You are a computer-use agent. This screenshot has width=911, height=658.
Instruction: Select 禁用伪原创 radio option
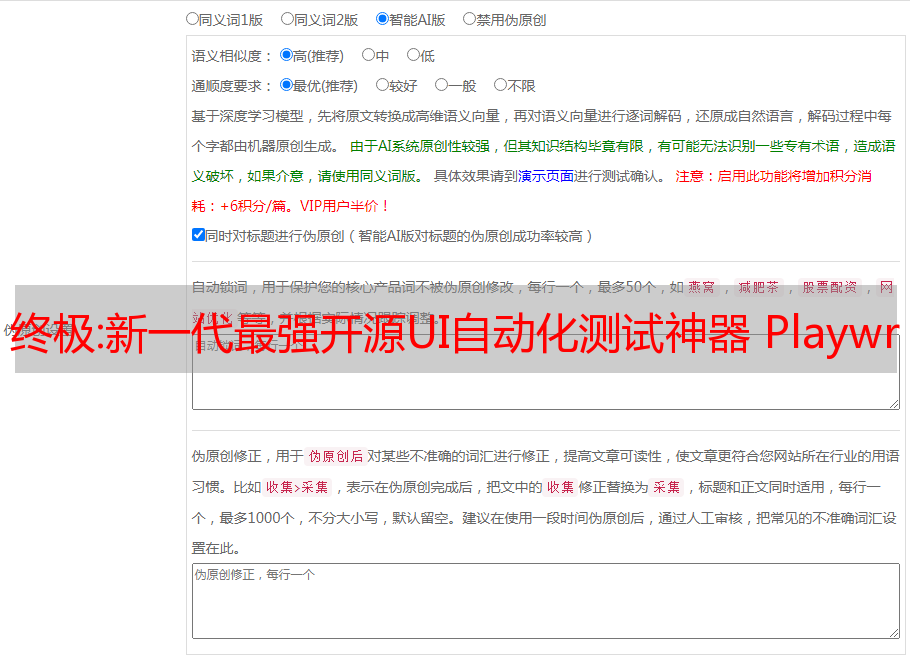tap(469, 19)
